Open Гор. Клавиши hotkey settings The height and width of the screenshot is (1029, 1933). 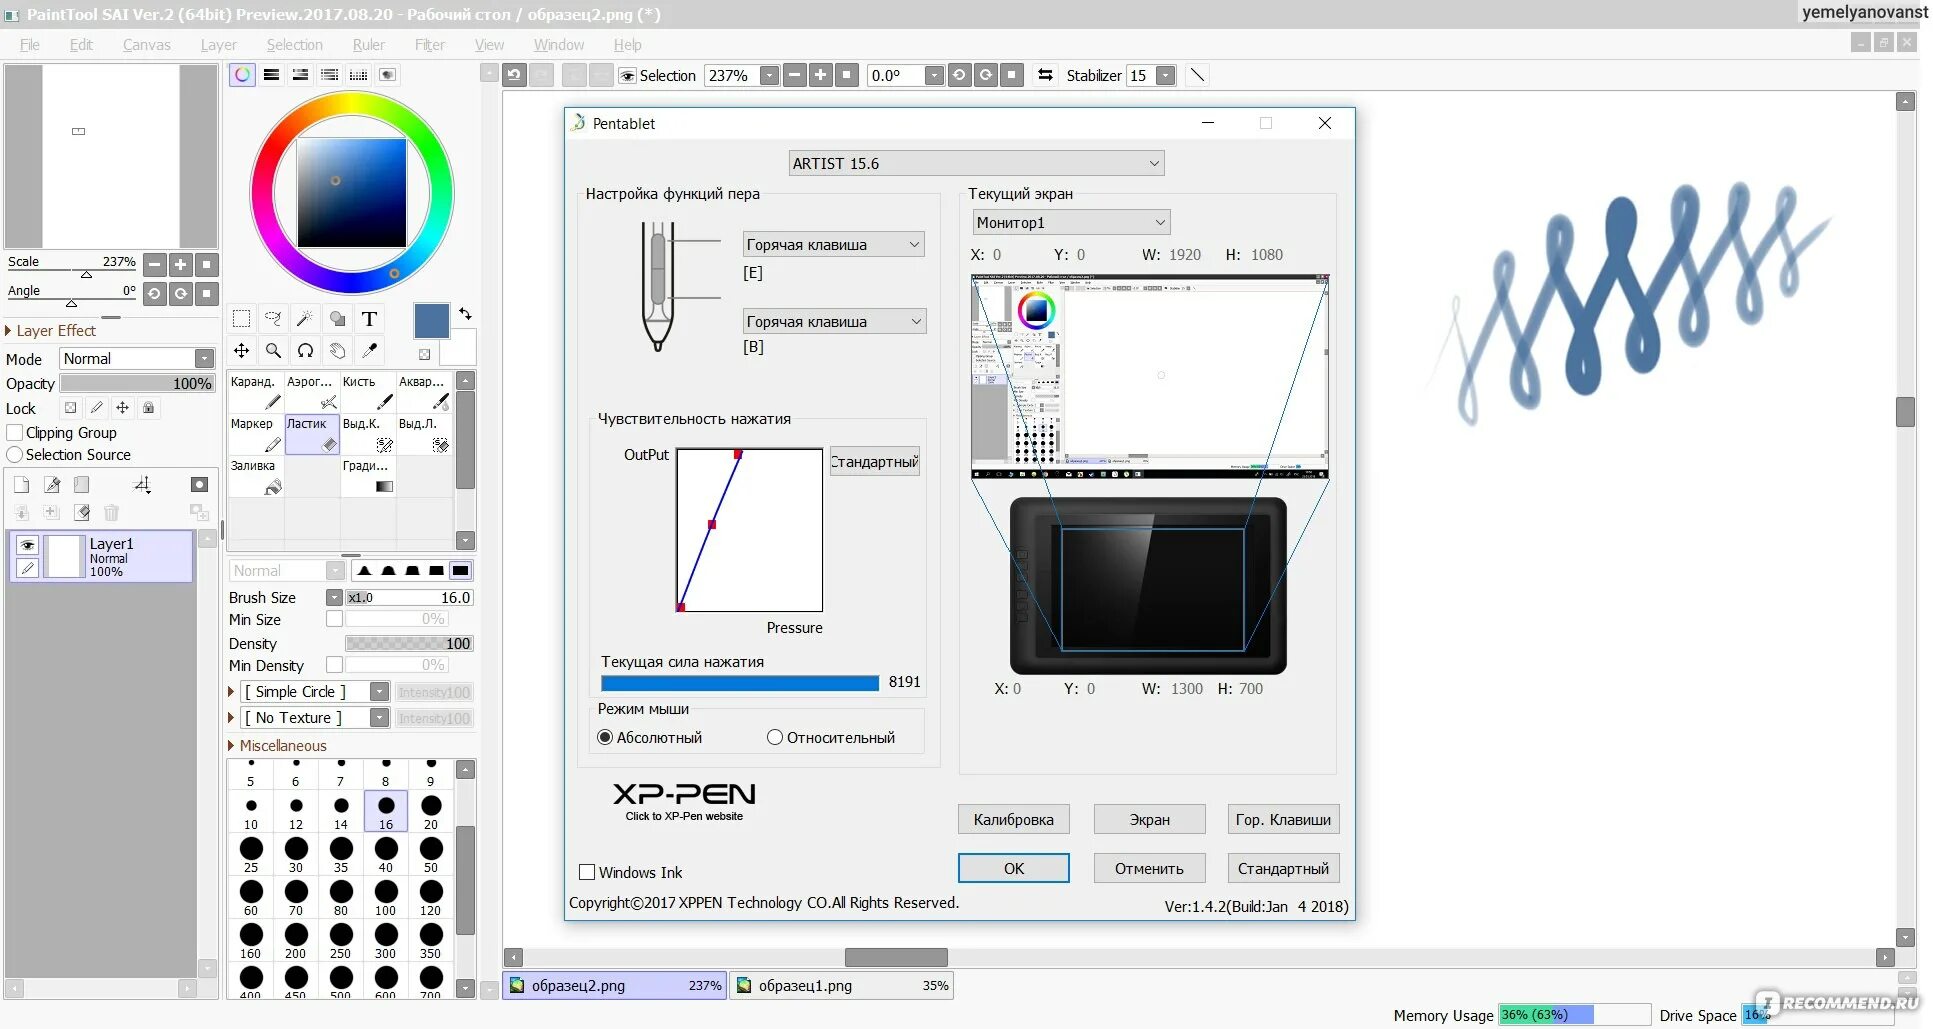tap(1283, 819)
